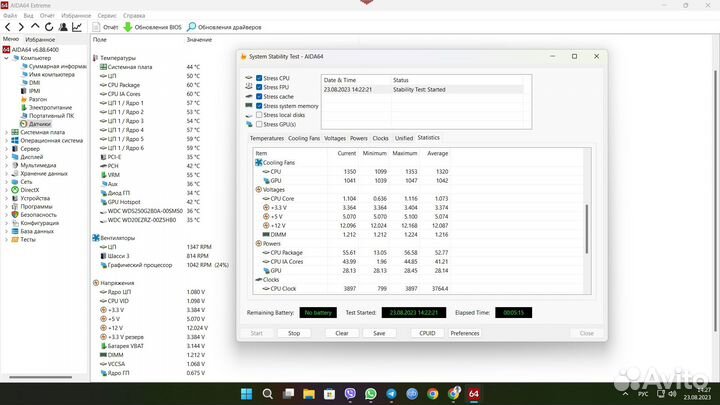
Task: Open the Сервис menu
Action: (x=107, y=16)
